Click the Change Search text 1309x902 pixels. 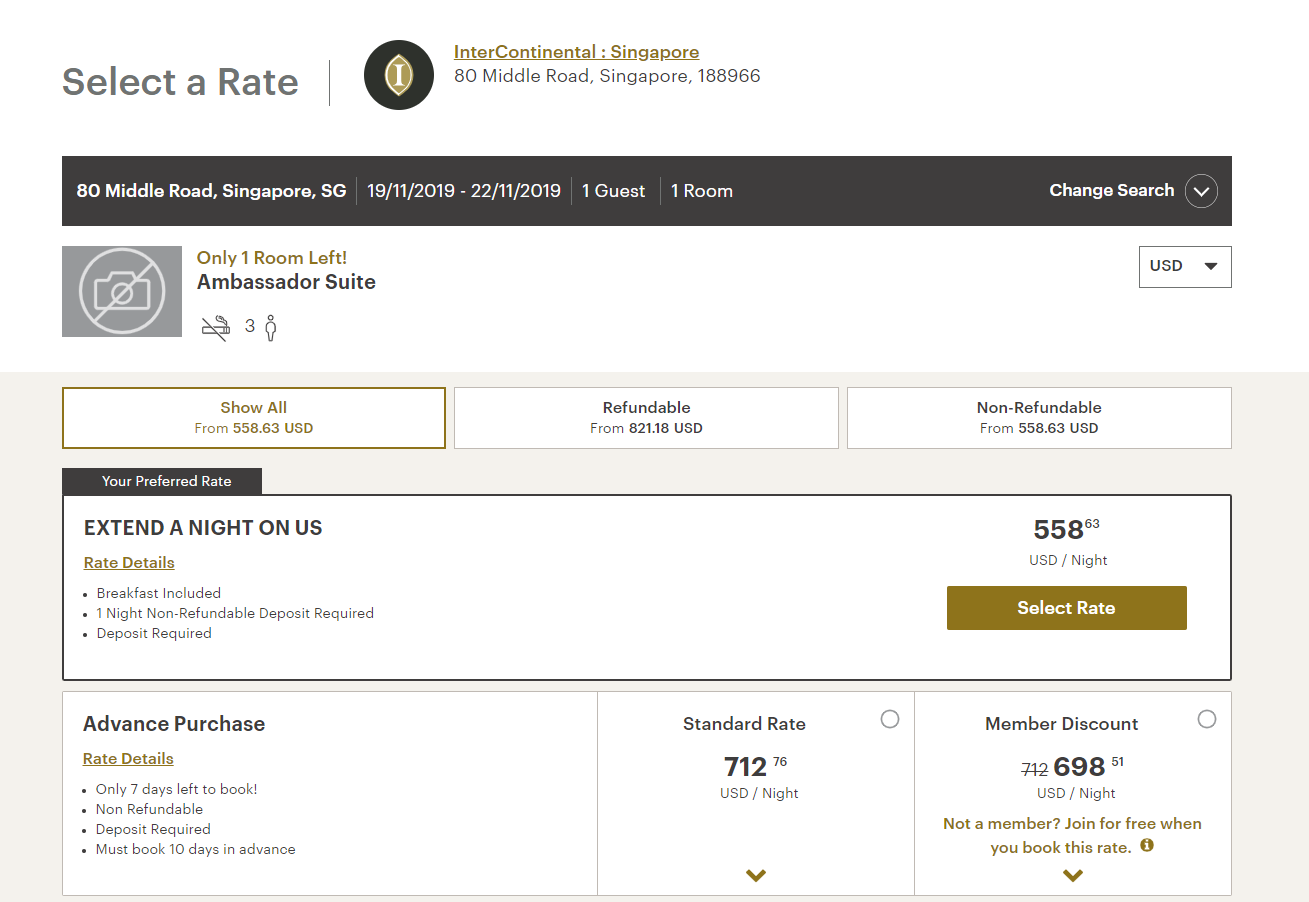[1111, 190]
